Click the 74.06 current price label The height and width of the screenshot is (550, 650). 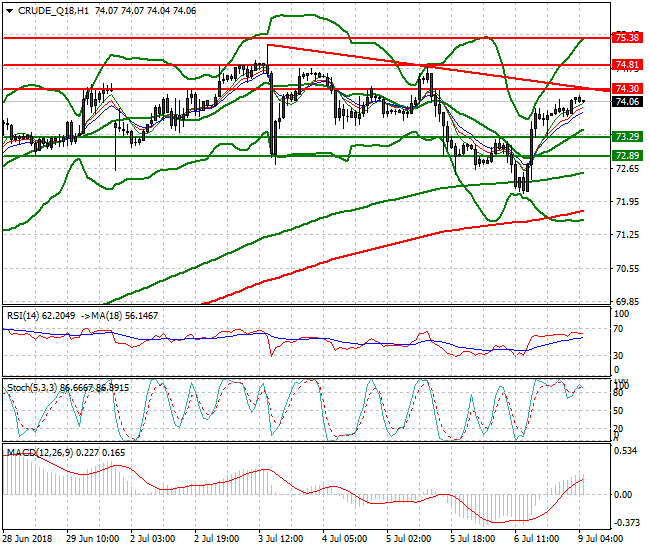(627, 102)
